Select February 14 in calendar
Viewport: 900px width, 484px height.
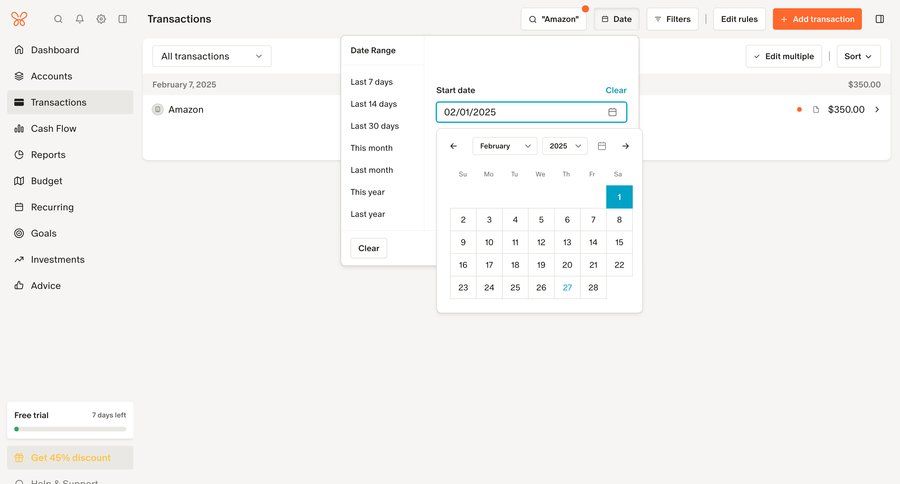(593, 242)
